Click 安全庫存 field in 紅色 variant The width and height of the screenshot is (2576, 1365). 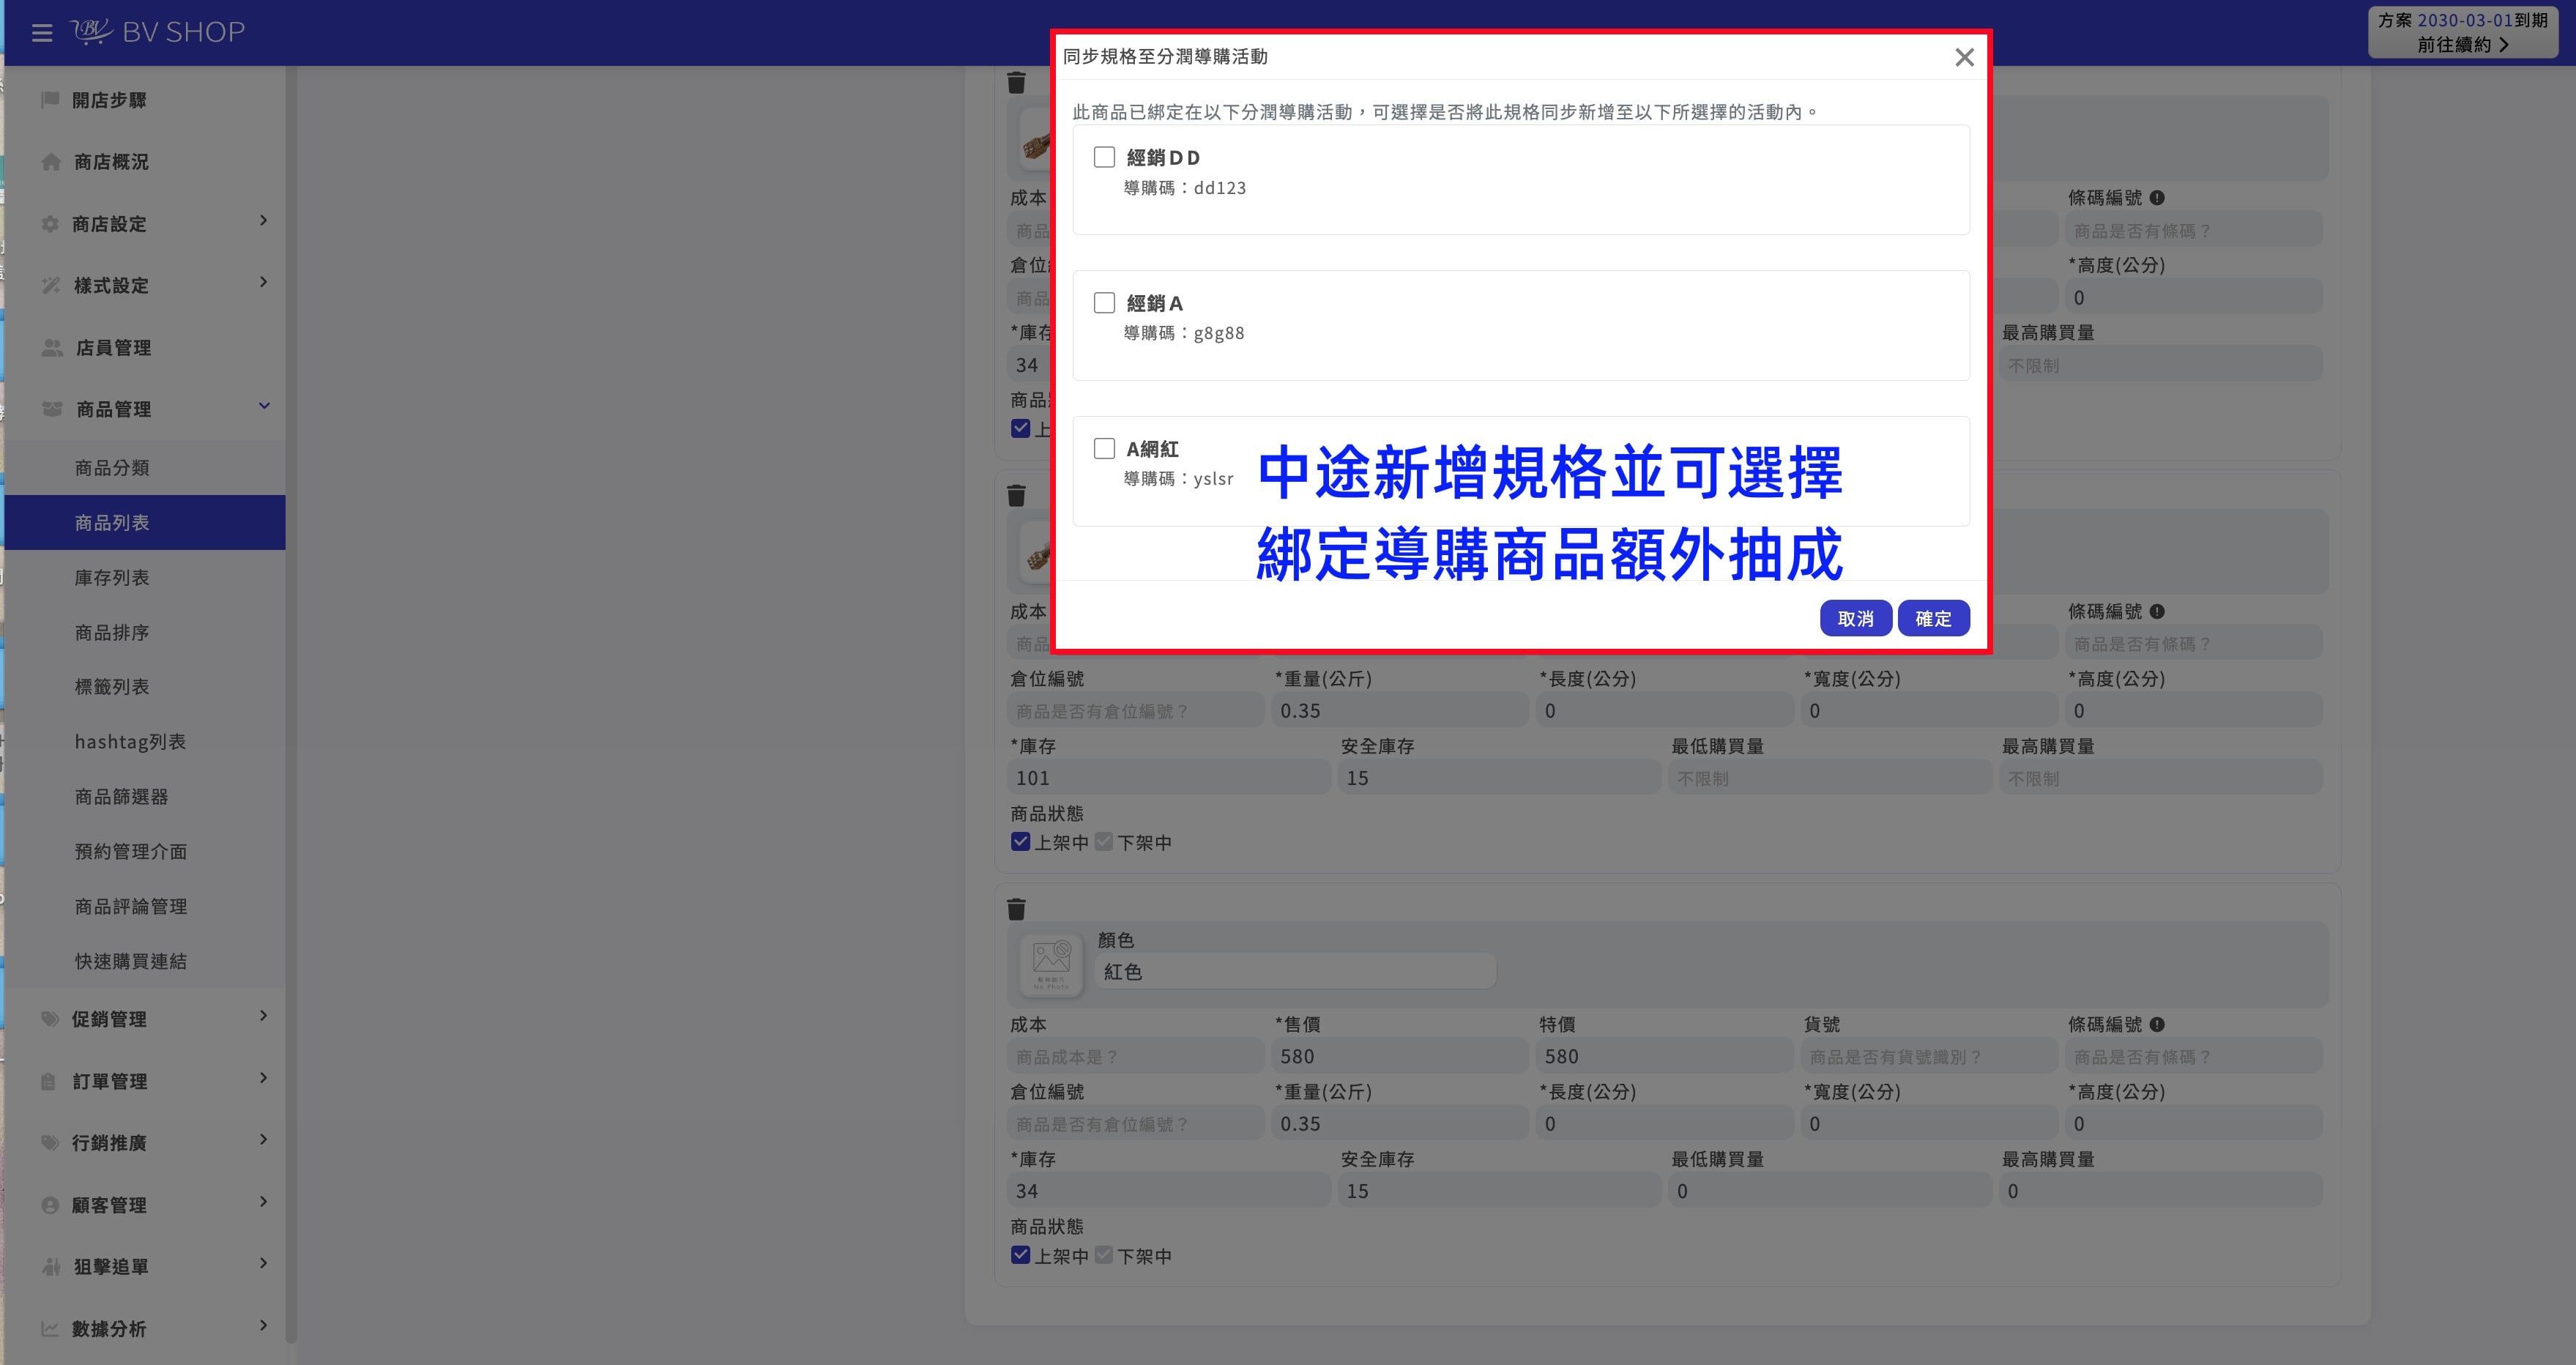(1499, 1191)
